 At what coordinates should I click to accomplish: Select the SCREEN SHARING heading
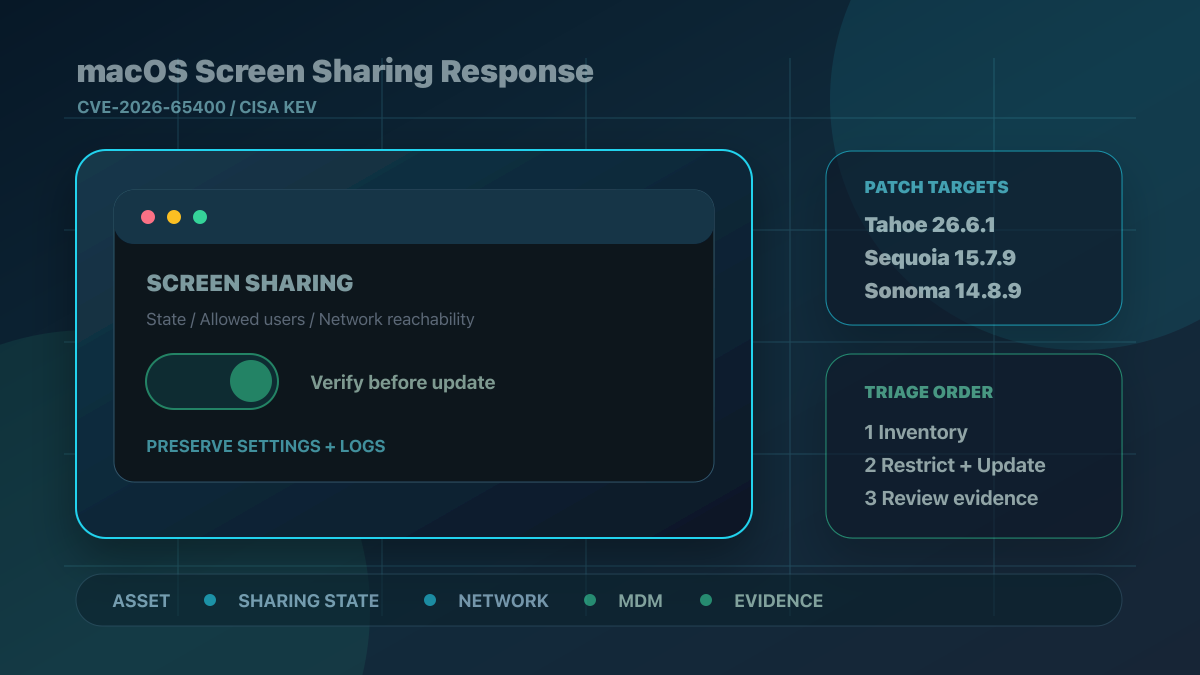[x=250, y=283]
